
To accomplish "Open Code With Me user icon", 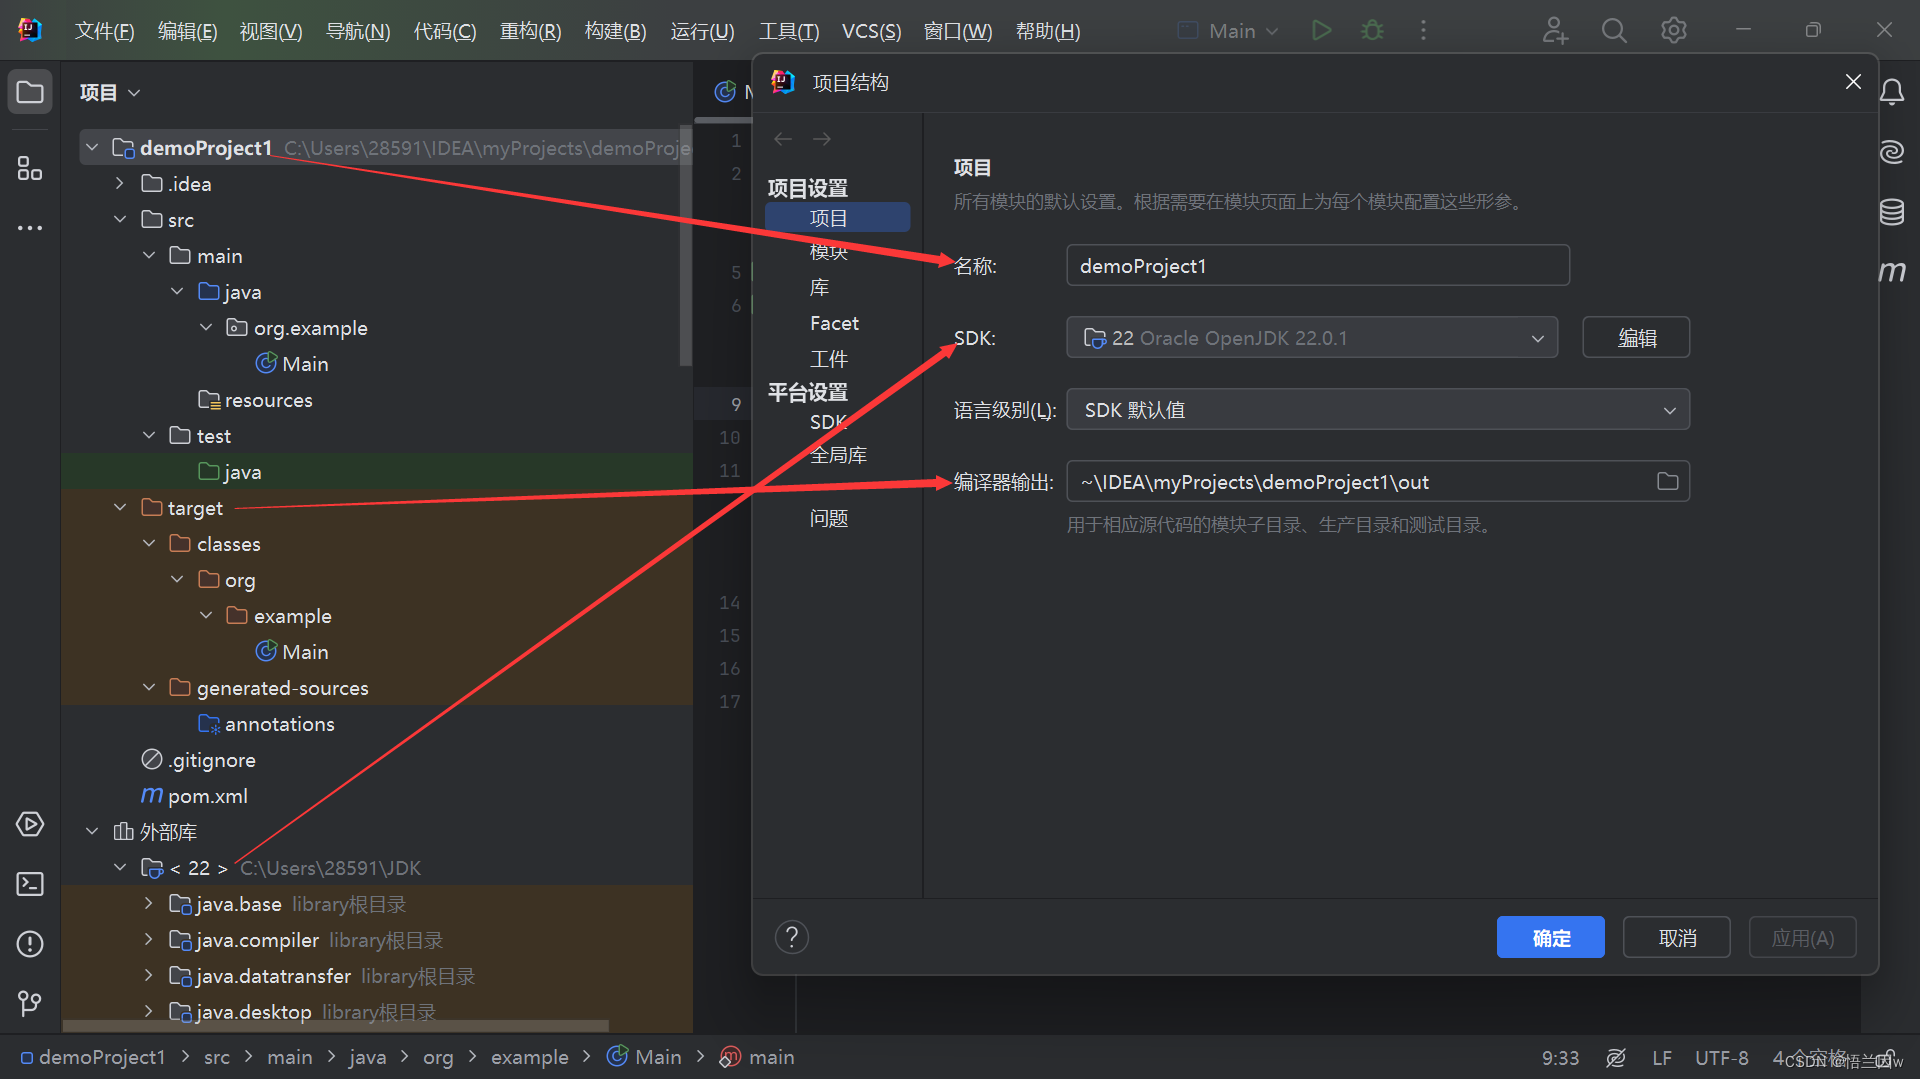I will point(1554,30).
